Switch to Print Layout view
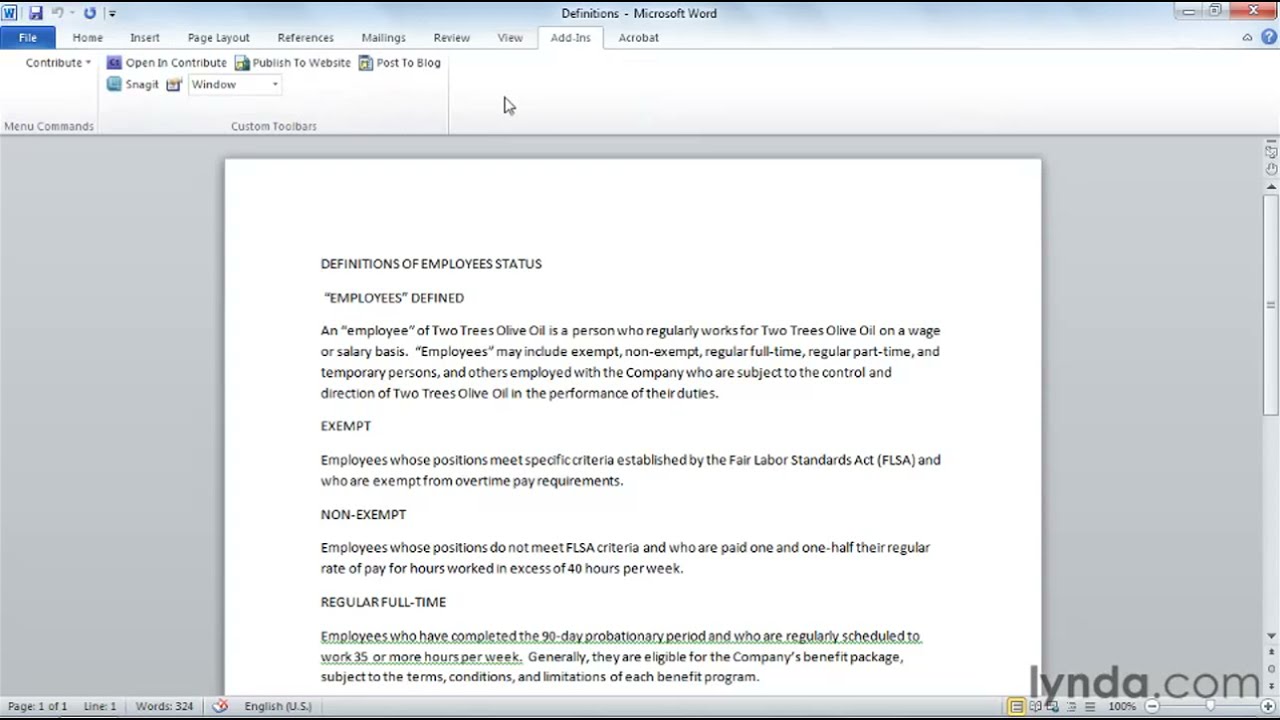 (1017, 707)
